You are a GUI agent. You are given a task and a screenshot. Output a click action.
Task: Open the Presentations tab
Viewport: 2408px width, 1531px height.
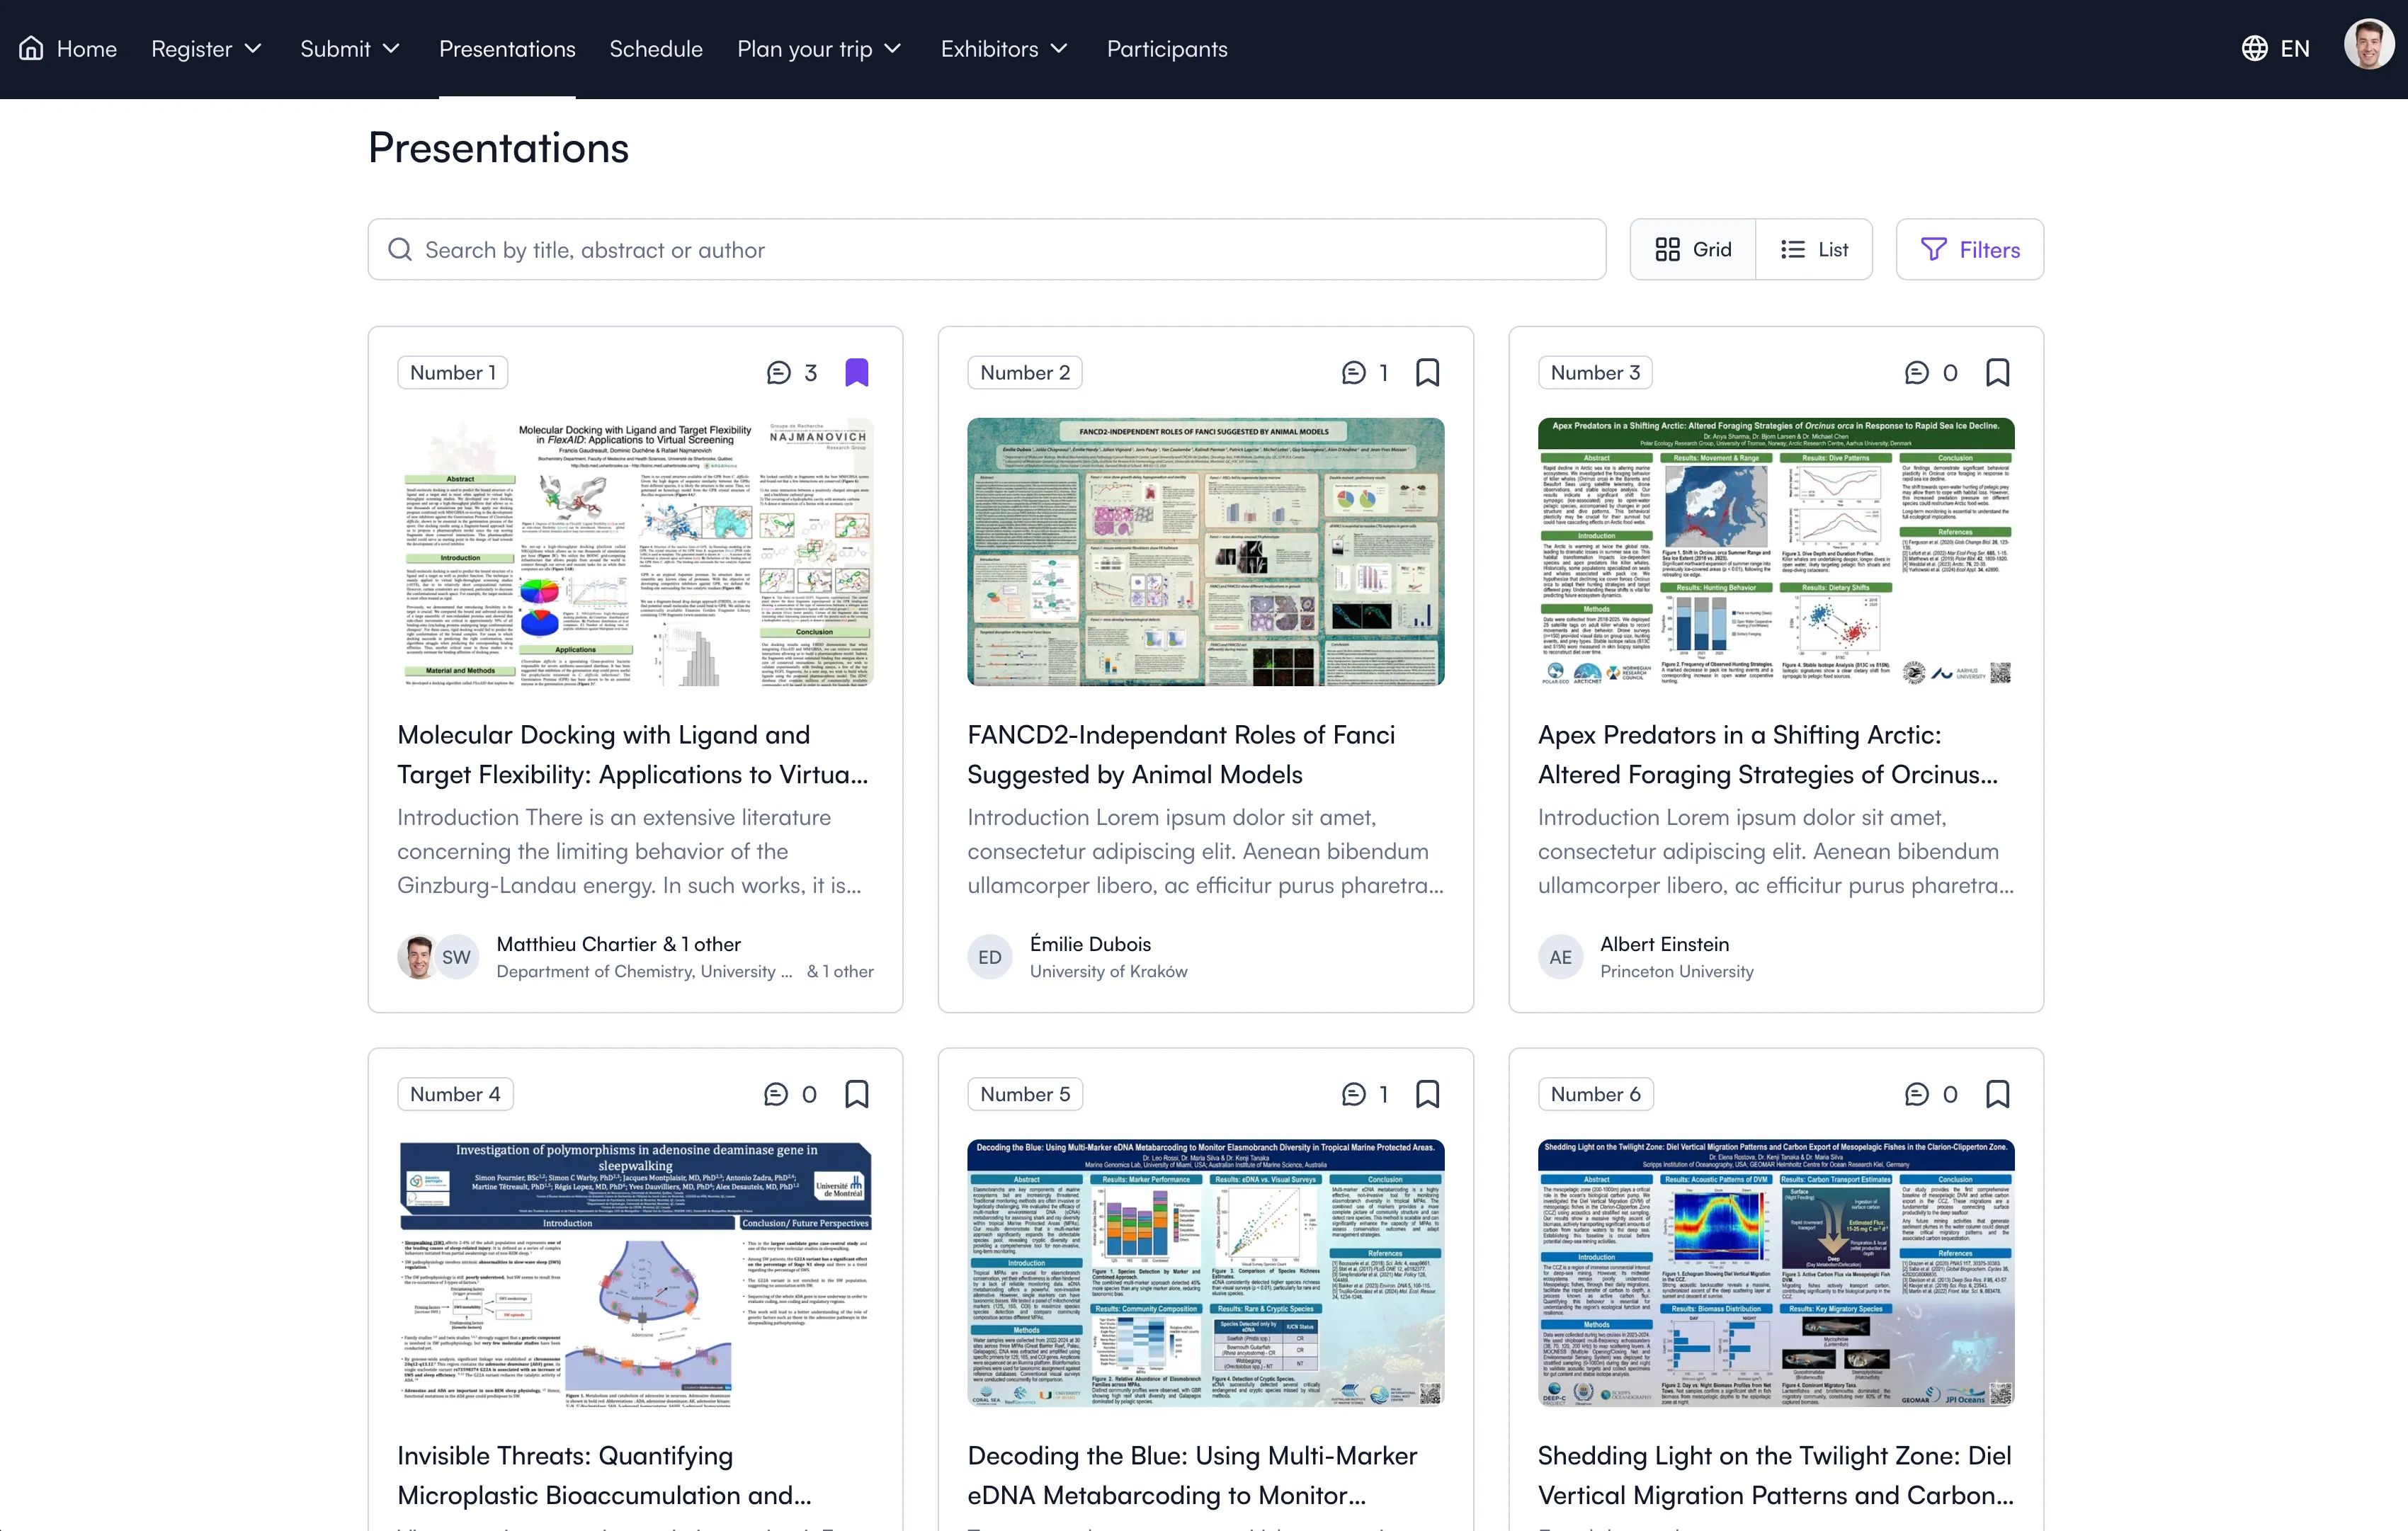[x=507, y=48]
